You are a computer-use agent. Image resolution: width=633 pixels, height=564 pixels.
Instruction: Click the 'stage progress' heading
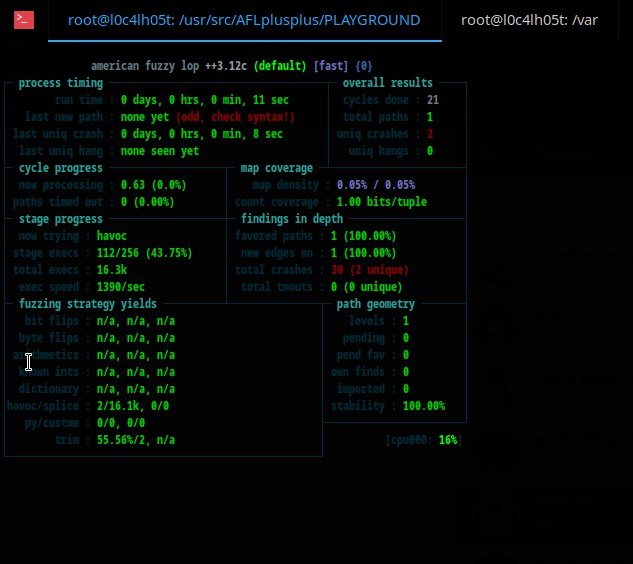pos(61,219)
